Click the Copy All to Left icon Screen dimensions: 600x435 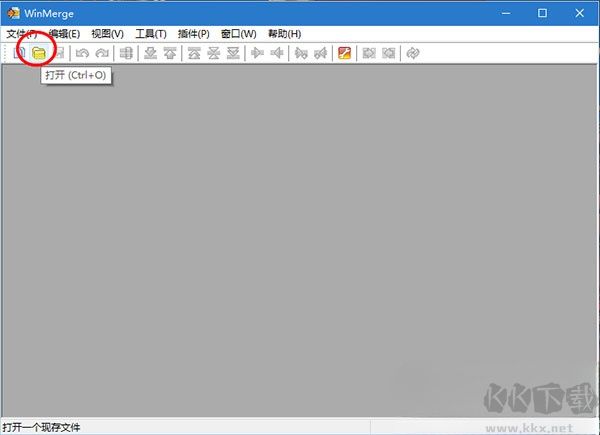(x=388, y=53)
